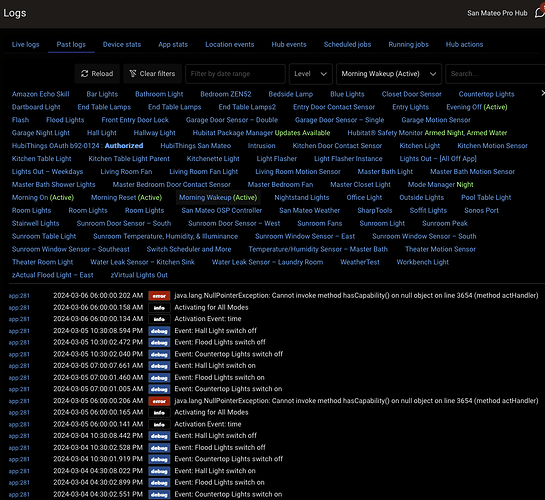Filter logs by Amazon Echo Skill
545x500 pixels.
[40, 94]
